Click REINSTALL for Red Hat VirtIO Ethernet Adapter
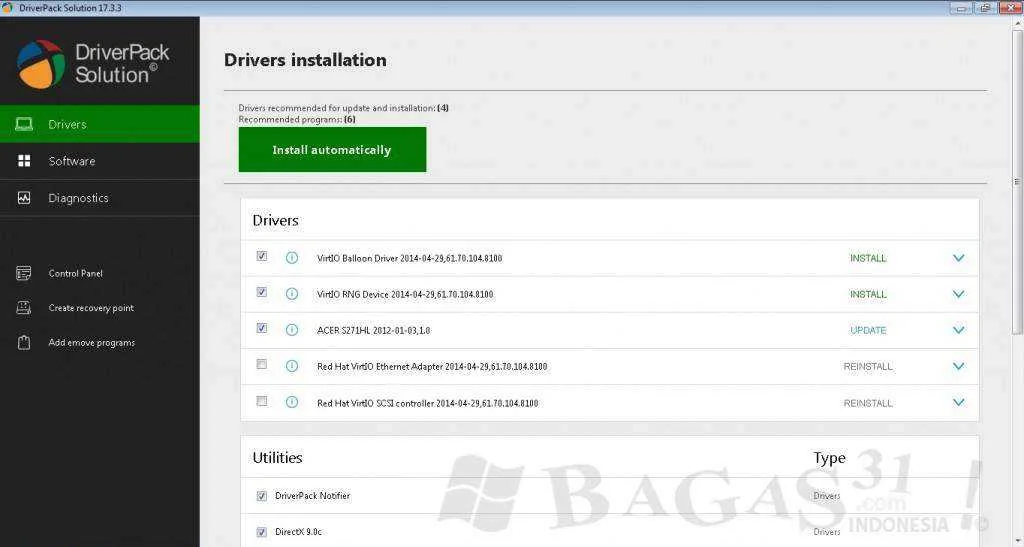 (868, 367)
